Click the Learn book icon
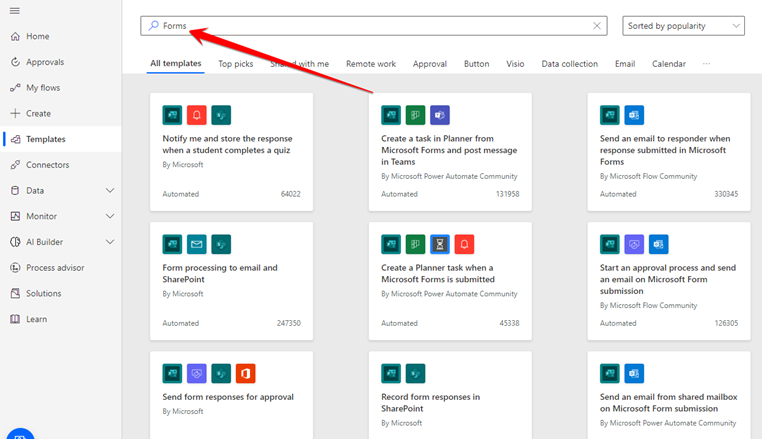The width and height of the screenshot is (762, 439). 15,319
